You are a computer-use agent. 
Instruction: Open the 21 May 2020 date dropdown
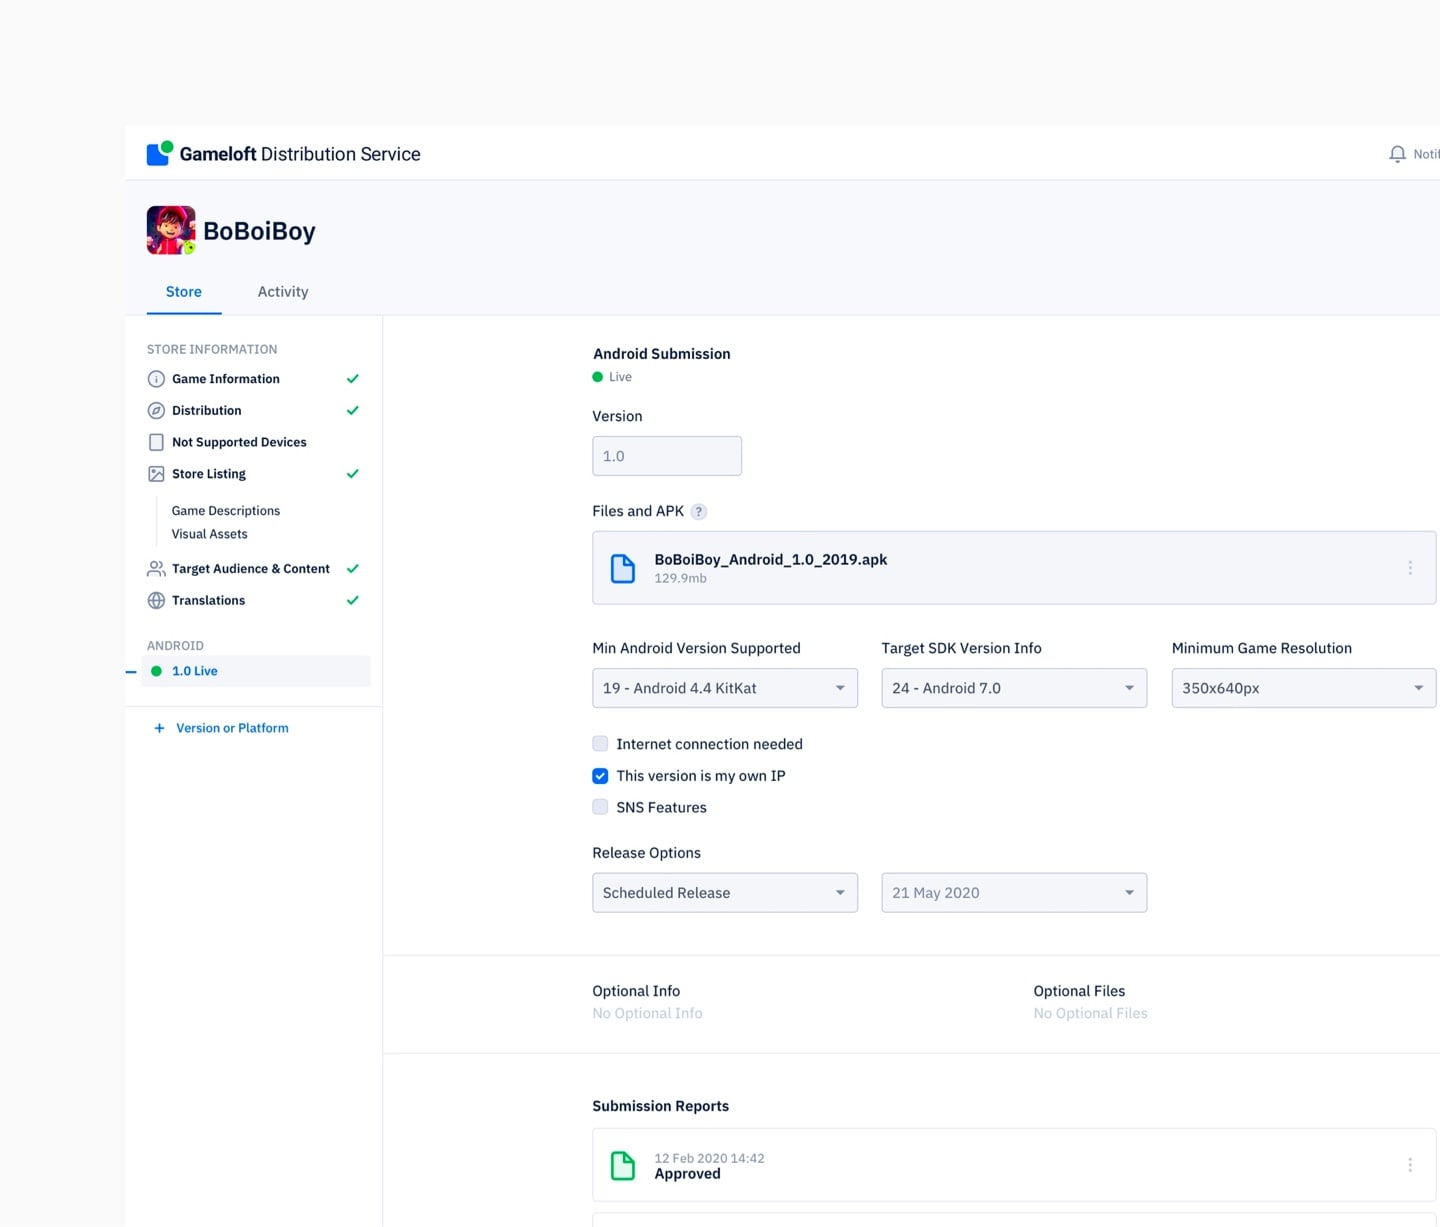pos(1014,893)
